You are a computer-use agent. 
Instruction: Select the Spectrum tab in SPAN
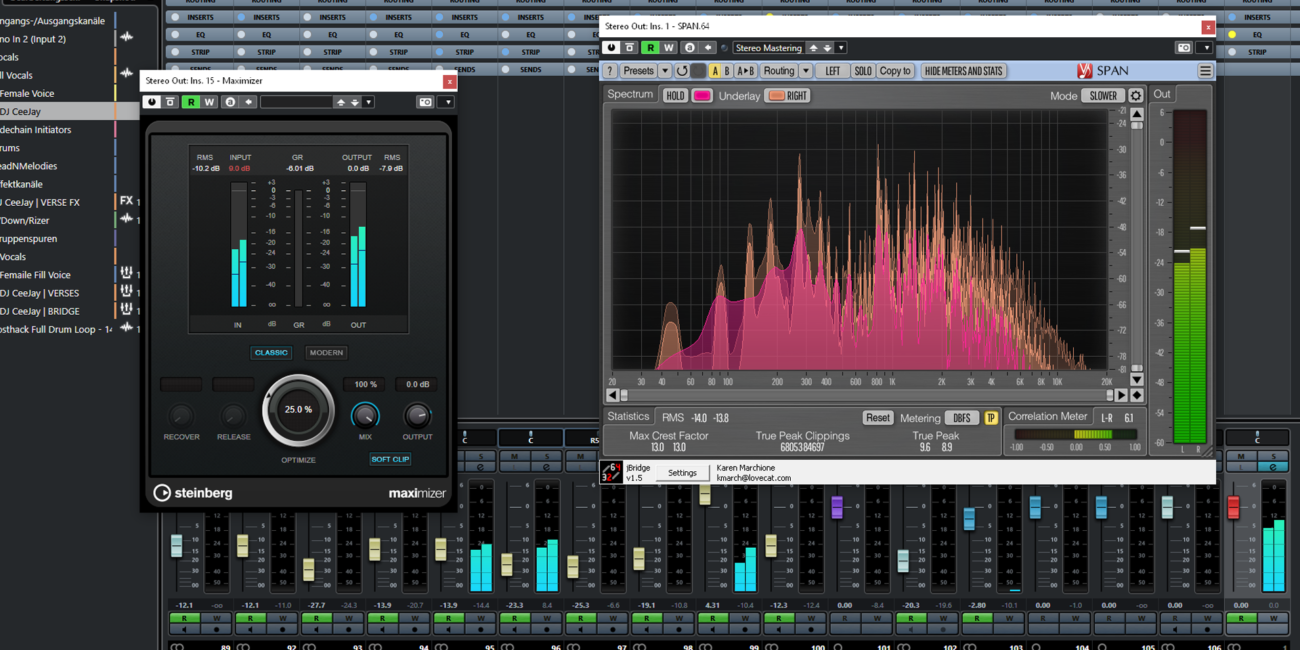click(630, 94)
